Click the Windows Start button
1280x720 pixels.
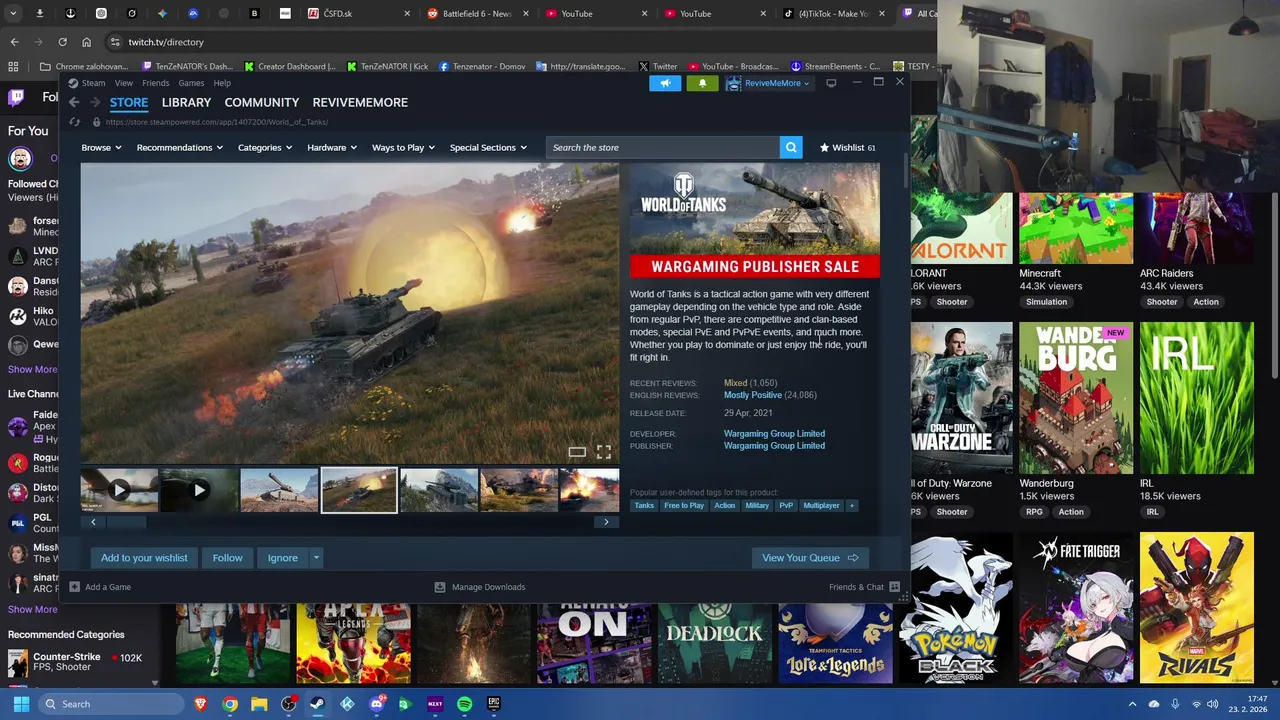(21, 704)
